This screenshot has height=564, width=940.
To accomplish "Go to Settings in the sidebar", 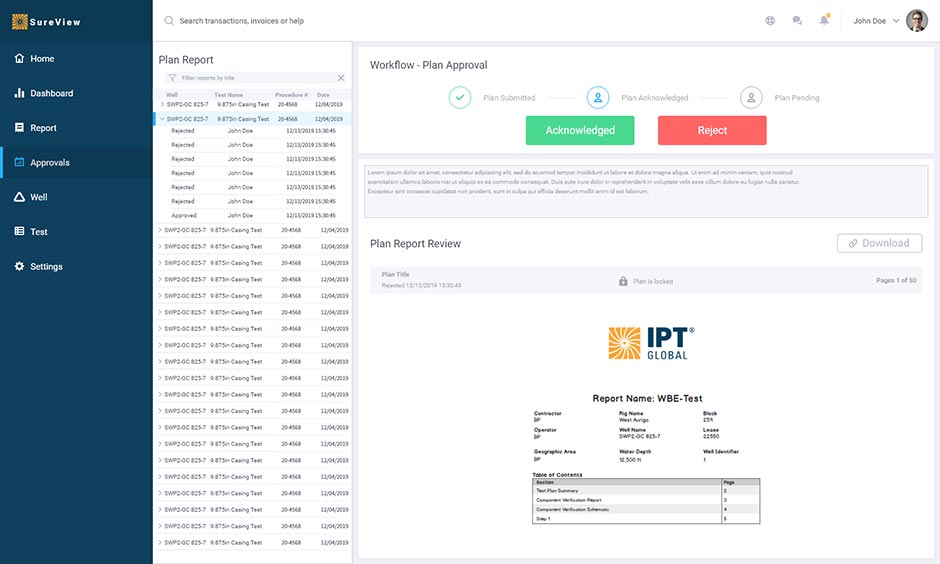I will 46,267.
